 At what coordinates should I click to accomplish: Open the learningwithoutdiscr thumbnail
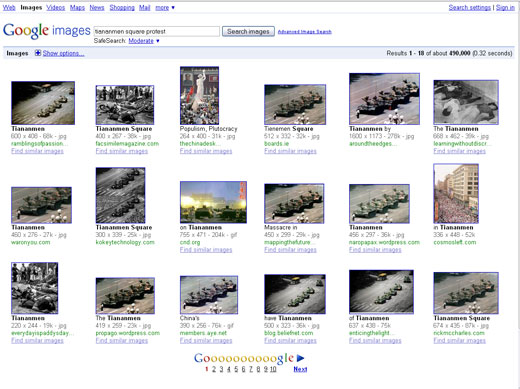pyautogui.click(x=466, y=102)
